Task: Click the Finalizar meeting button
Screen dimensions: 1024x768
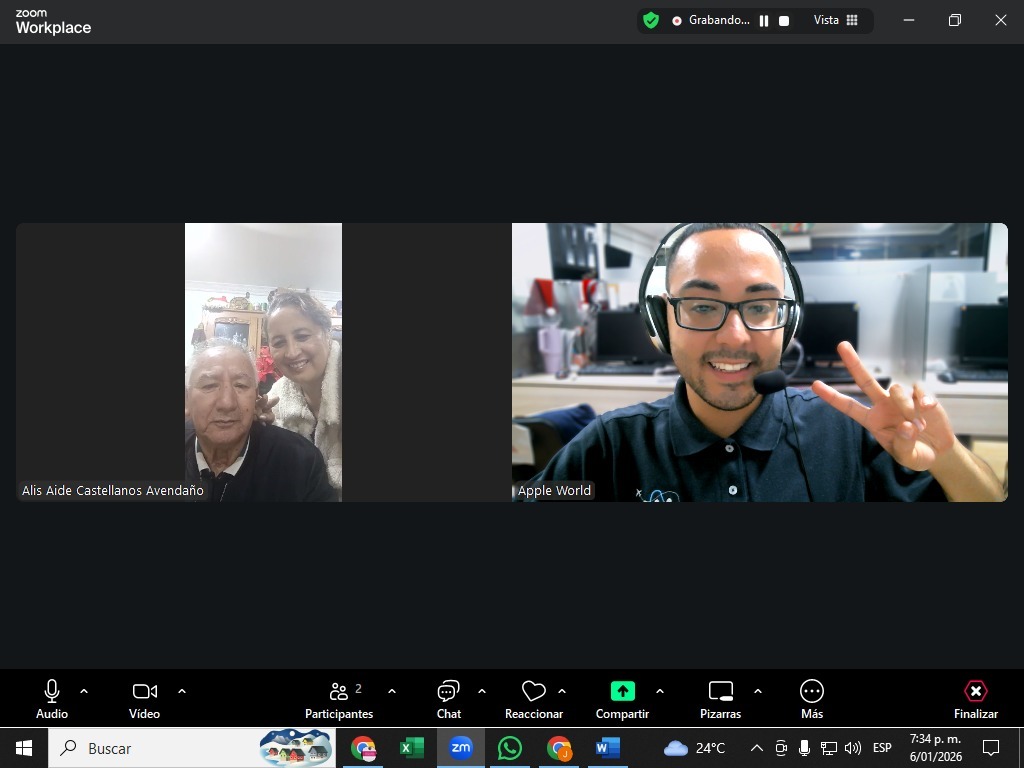Action: tap(975, 697)
